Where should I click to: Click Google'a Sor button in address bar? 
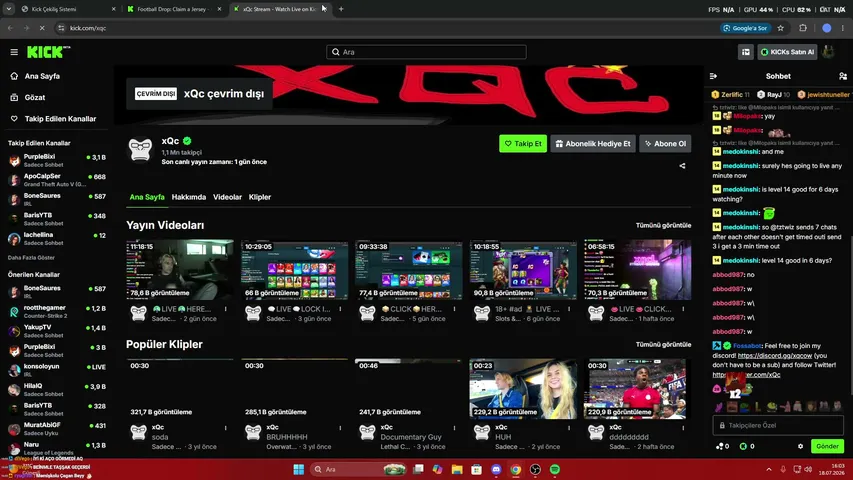point(746,28)
